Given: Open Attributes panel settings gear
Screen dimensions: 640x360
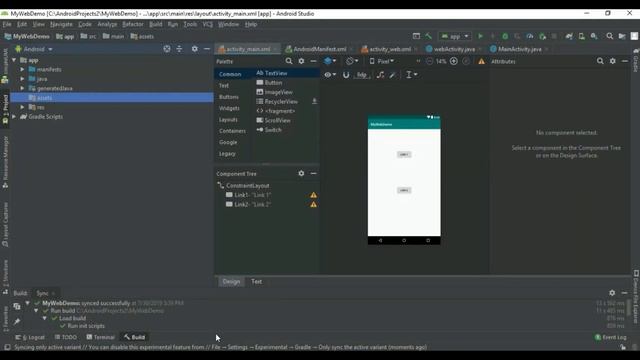Looking at the screenshot, I should click(x=613, y=61).
